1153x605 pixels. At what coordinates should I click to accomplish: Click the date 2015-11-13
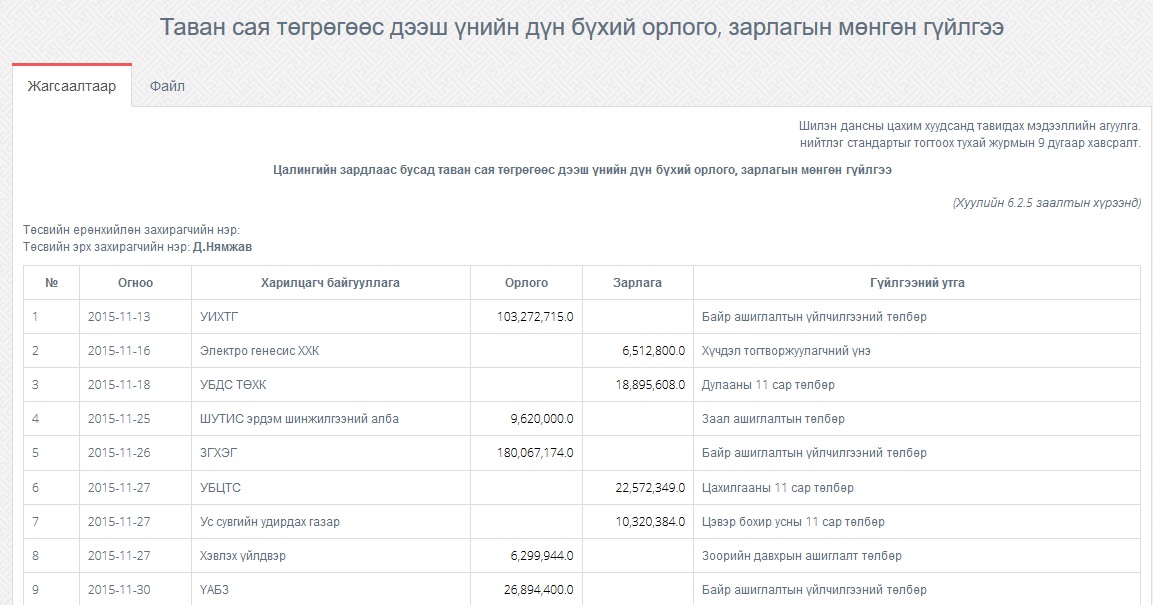click(119, 317)
